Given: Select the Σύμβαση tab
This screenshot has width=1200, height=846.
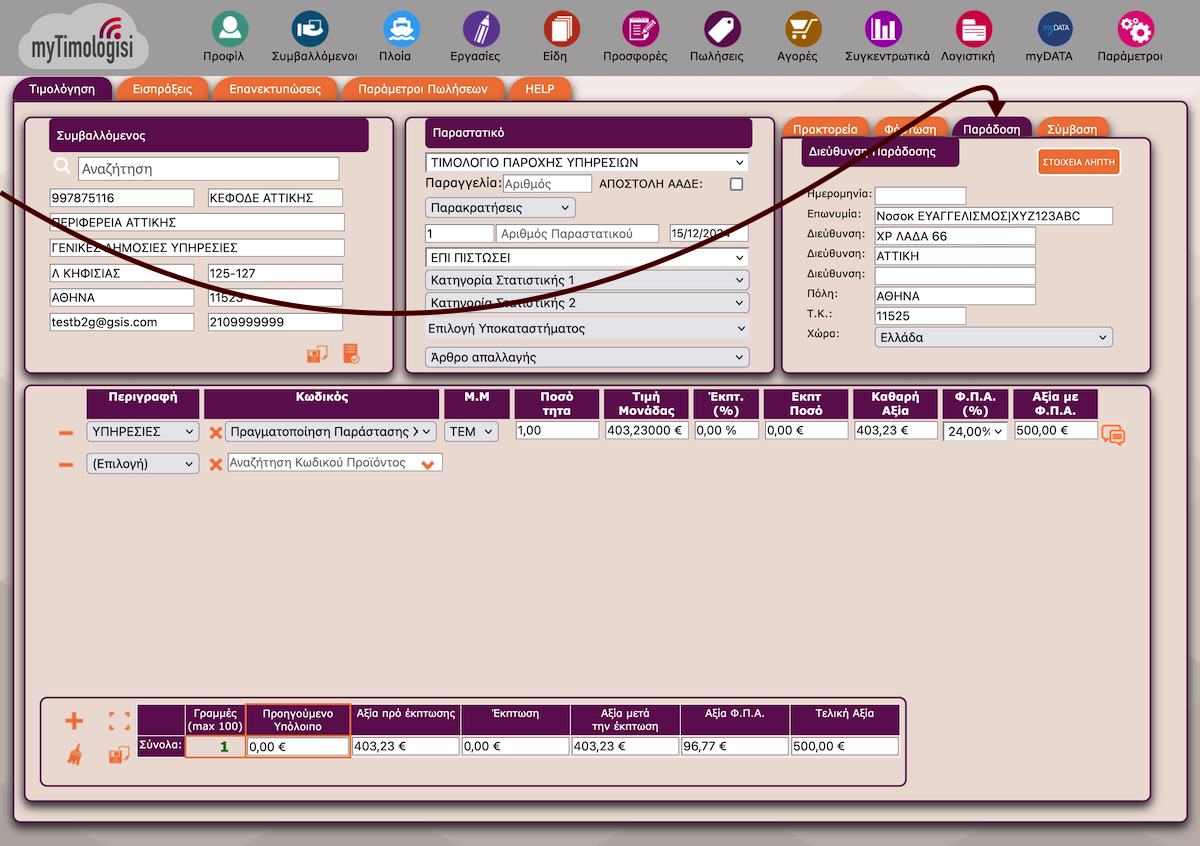Looking at the screenshot, I should (1072, 129).
